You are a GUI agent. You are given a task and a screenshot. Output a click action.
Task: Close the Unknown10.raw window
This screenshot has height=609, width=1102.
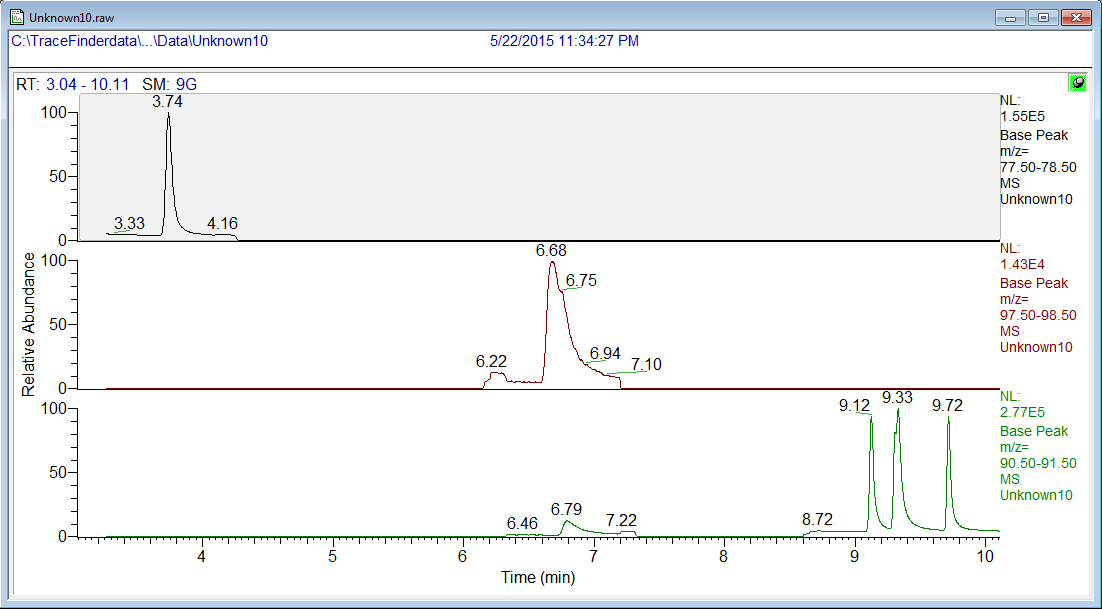pos(1076,17)
